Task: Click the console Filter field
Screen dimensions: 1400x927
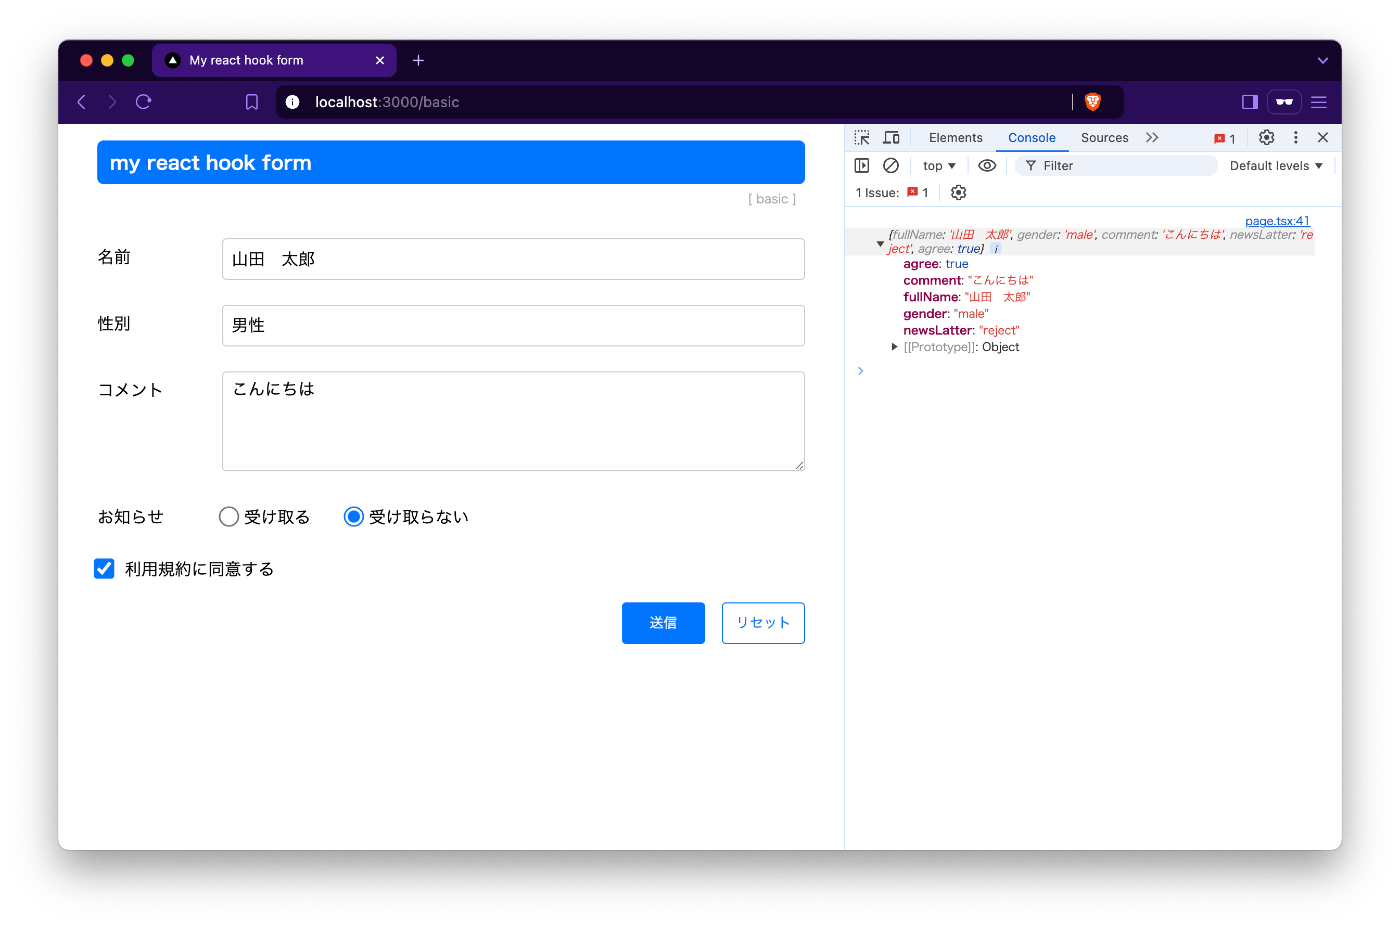Action: 1116,166
